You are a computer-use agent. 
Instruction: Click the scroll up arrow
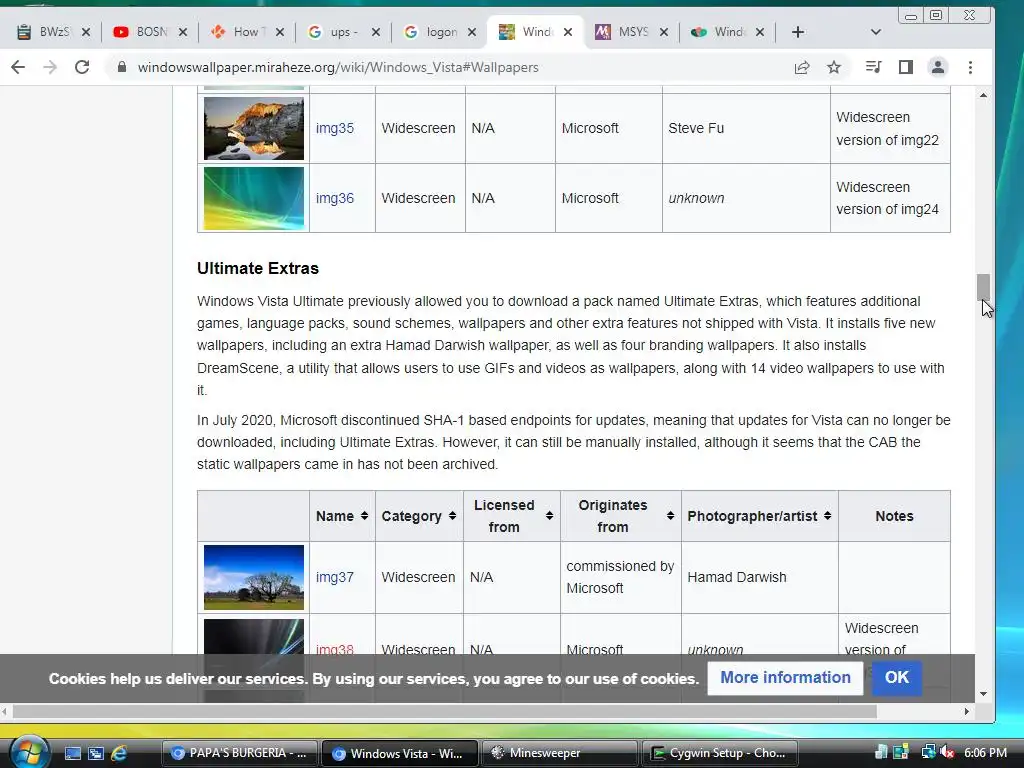coord(984,95)
